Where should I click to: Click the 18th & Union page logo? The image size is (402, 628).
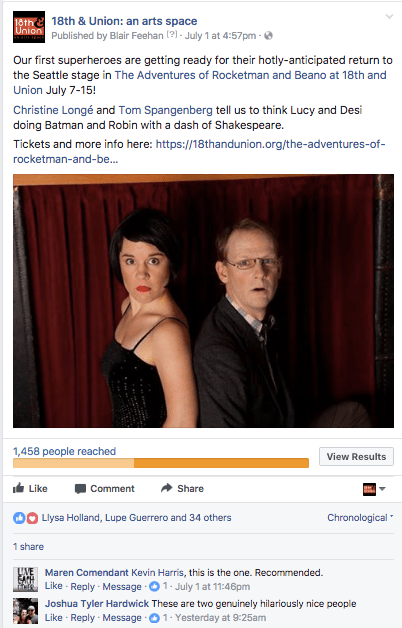tap(29, 27)
